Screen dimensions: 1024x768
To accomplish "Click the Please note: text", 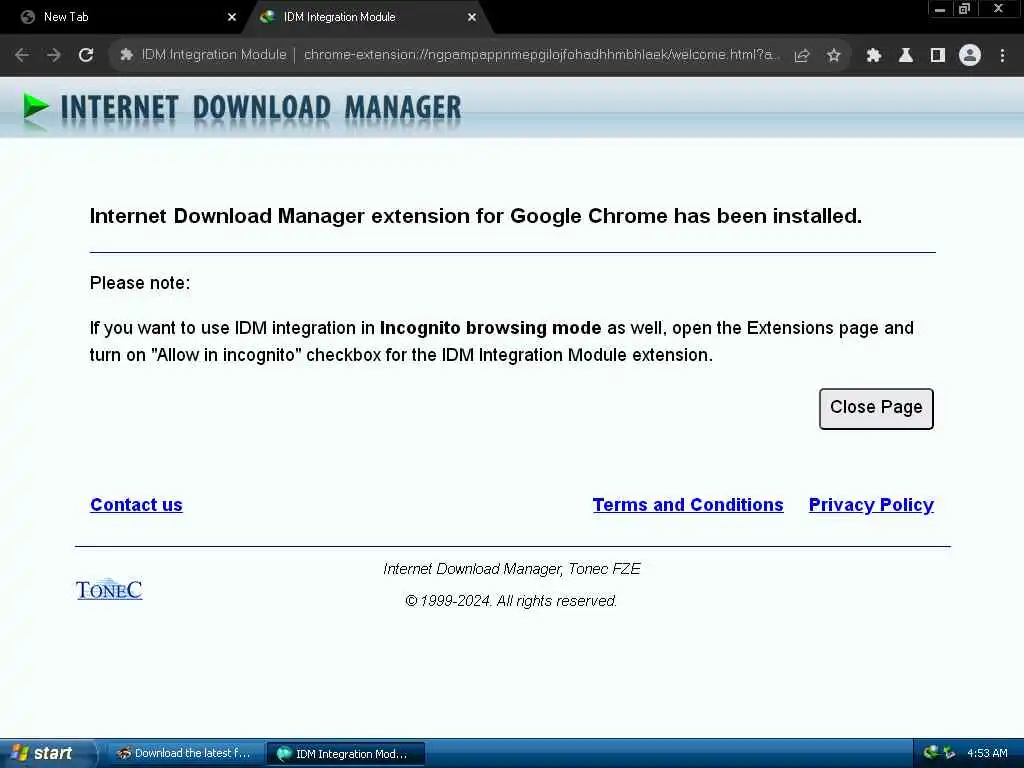I will pos(140,283).
